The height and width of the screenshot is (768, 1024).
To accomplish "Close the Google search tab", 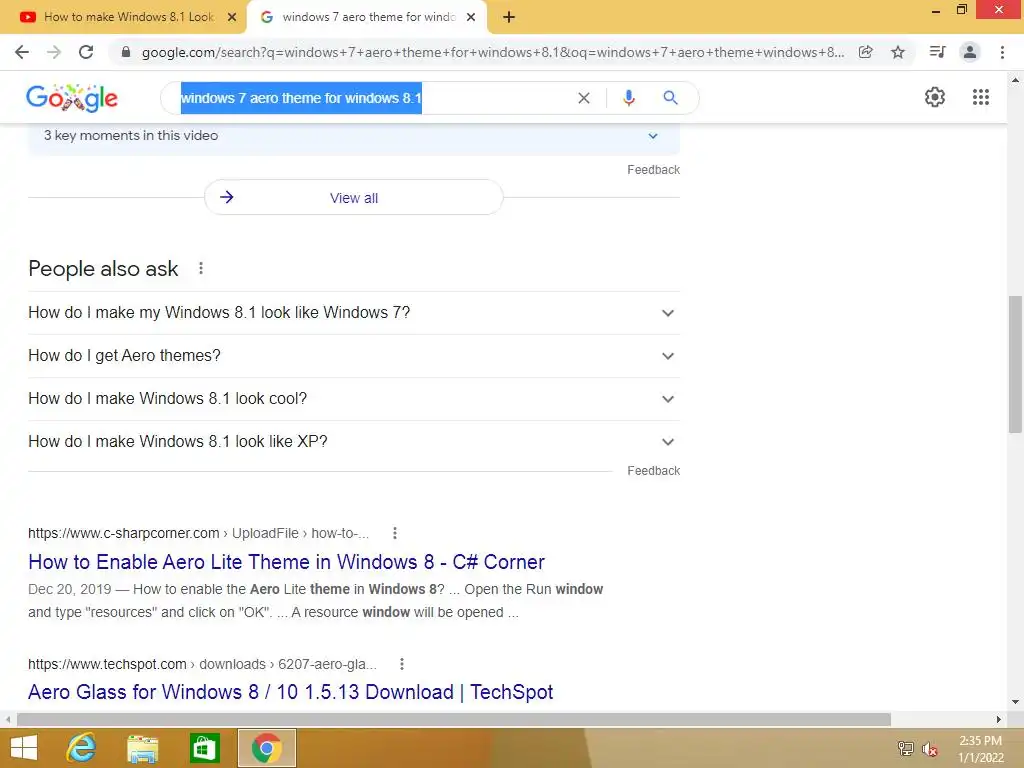I will tap(471, 17).
